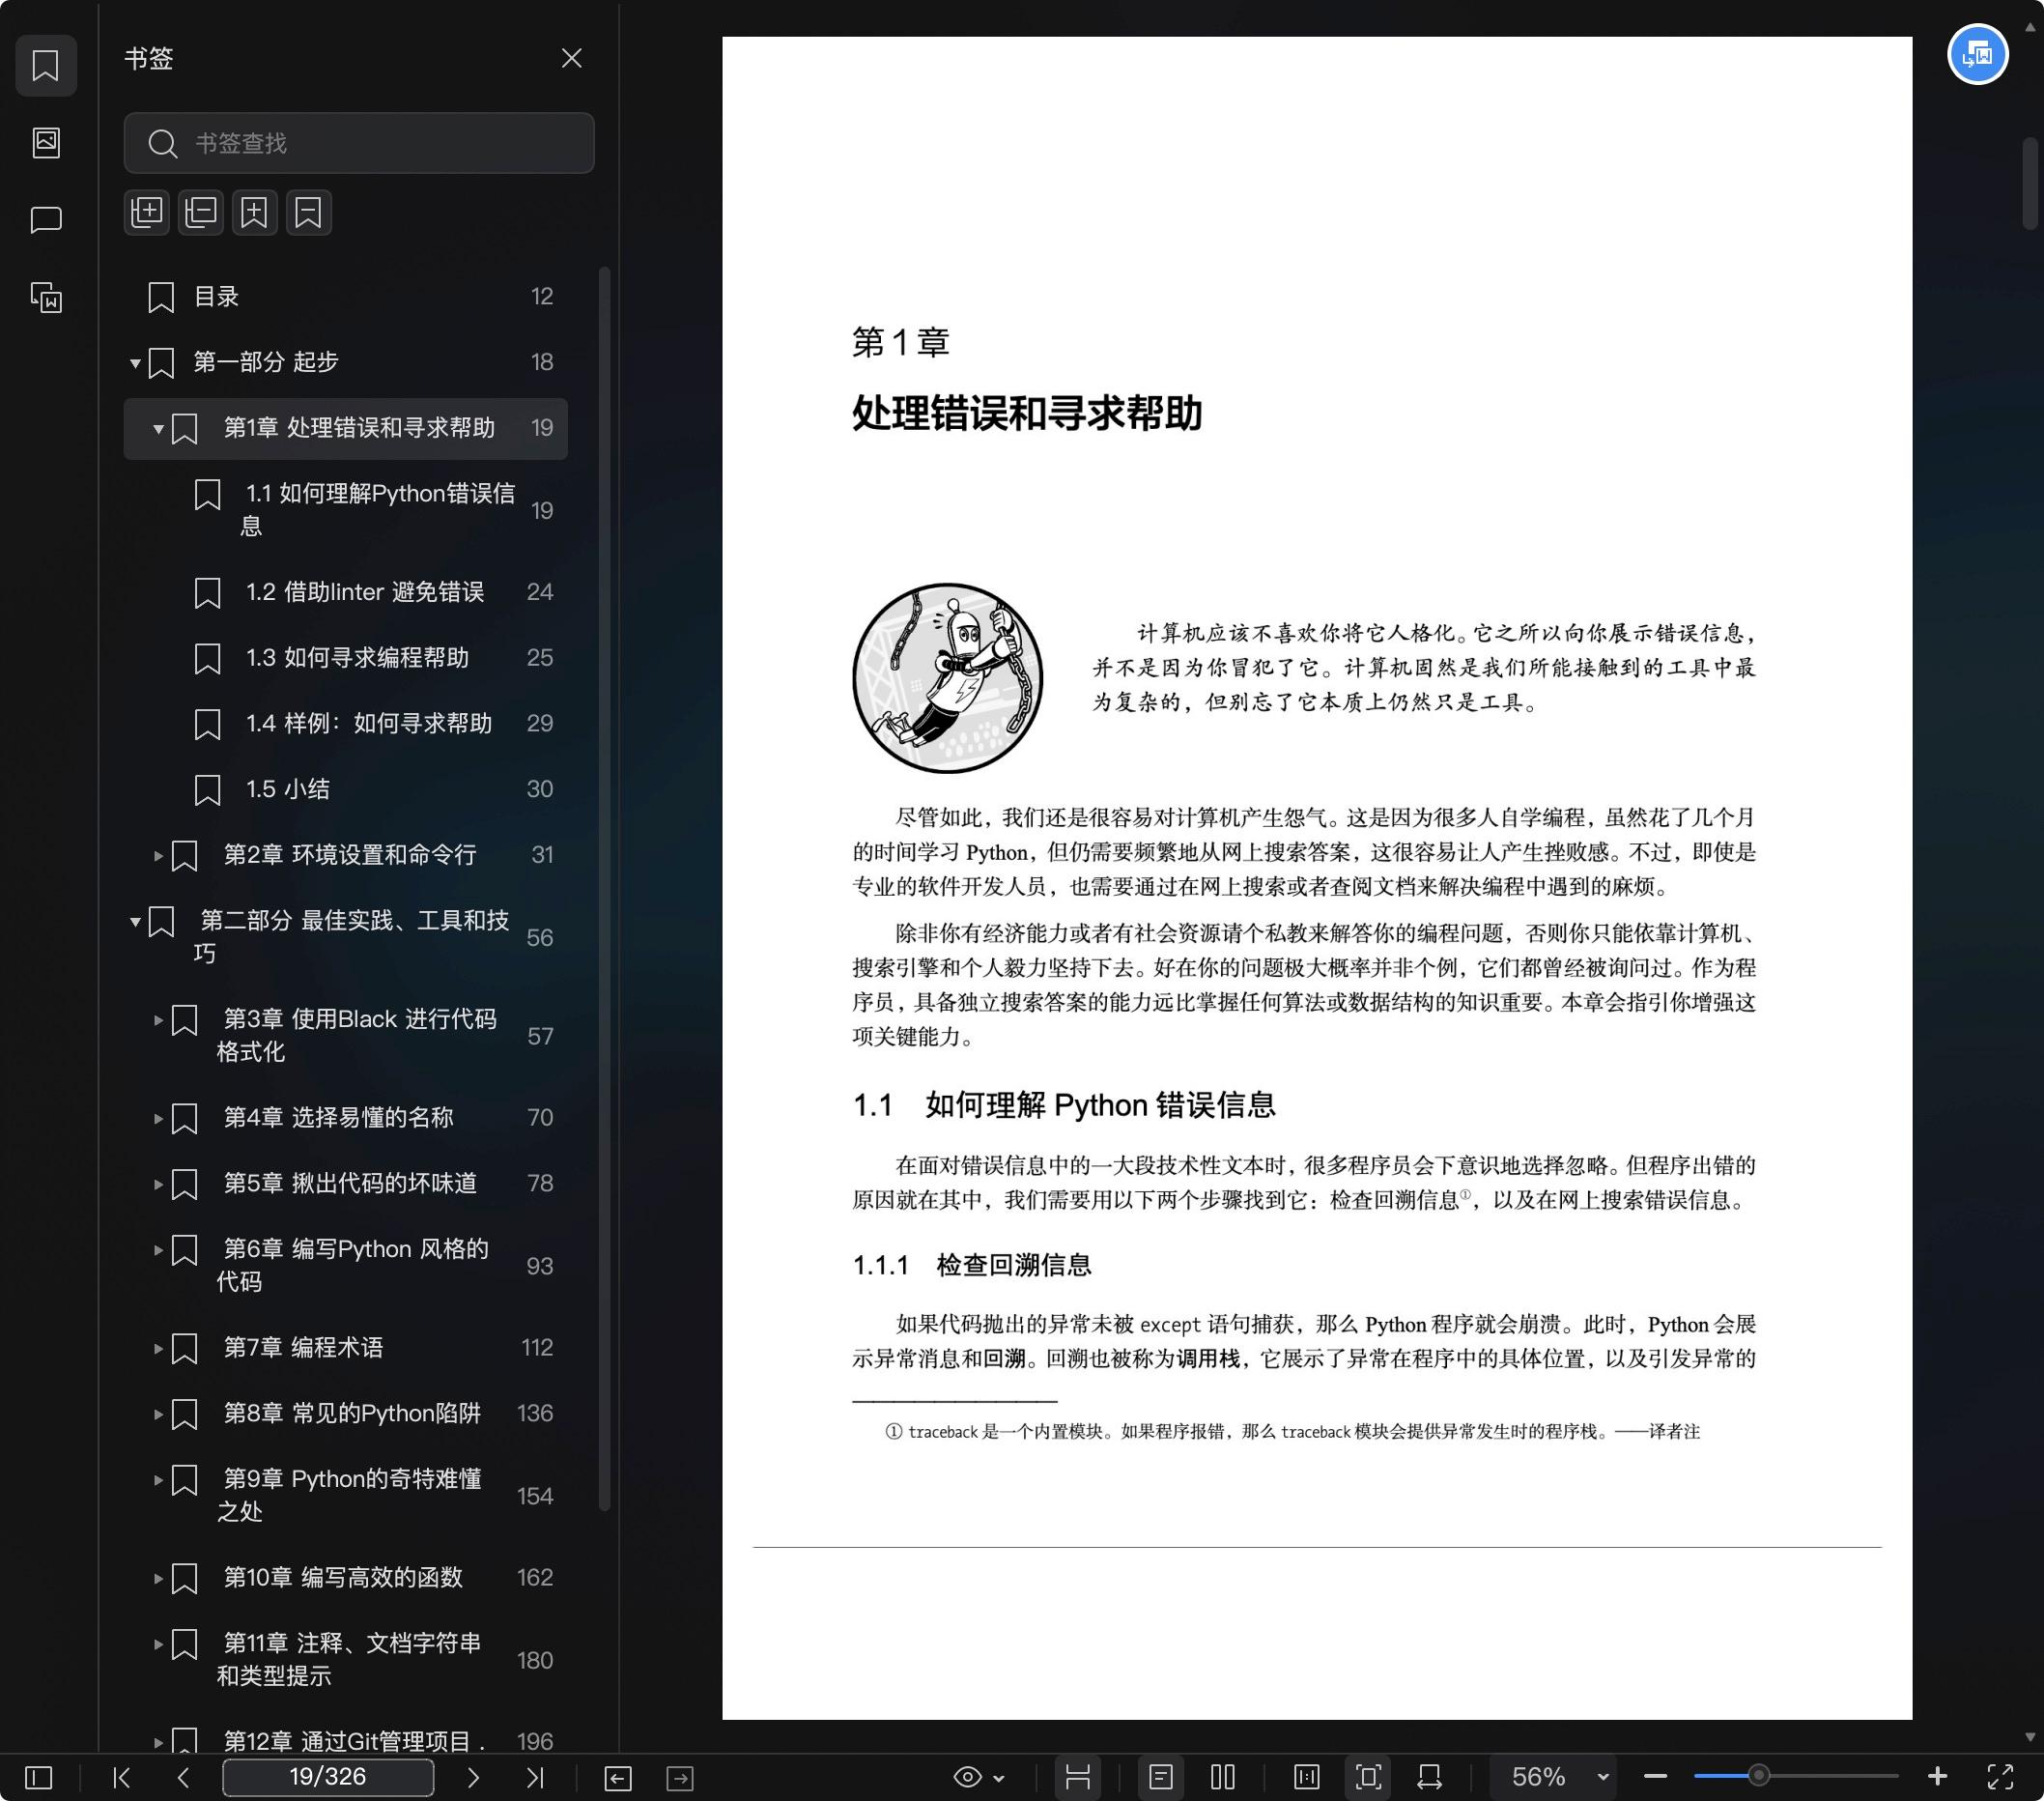Expand 第8章 常见的Python陷阱 bookmark
Viewport: 2044px width, 1801px height.
click(158, 1414)
